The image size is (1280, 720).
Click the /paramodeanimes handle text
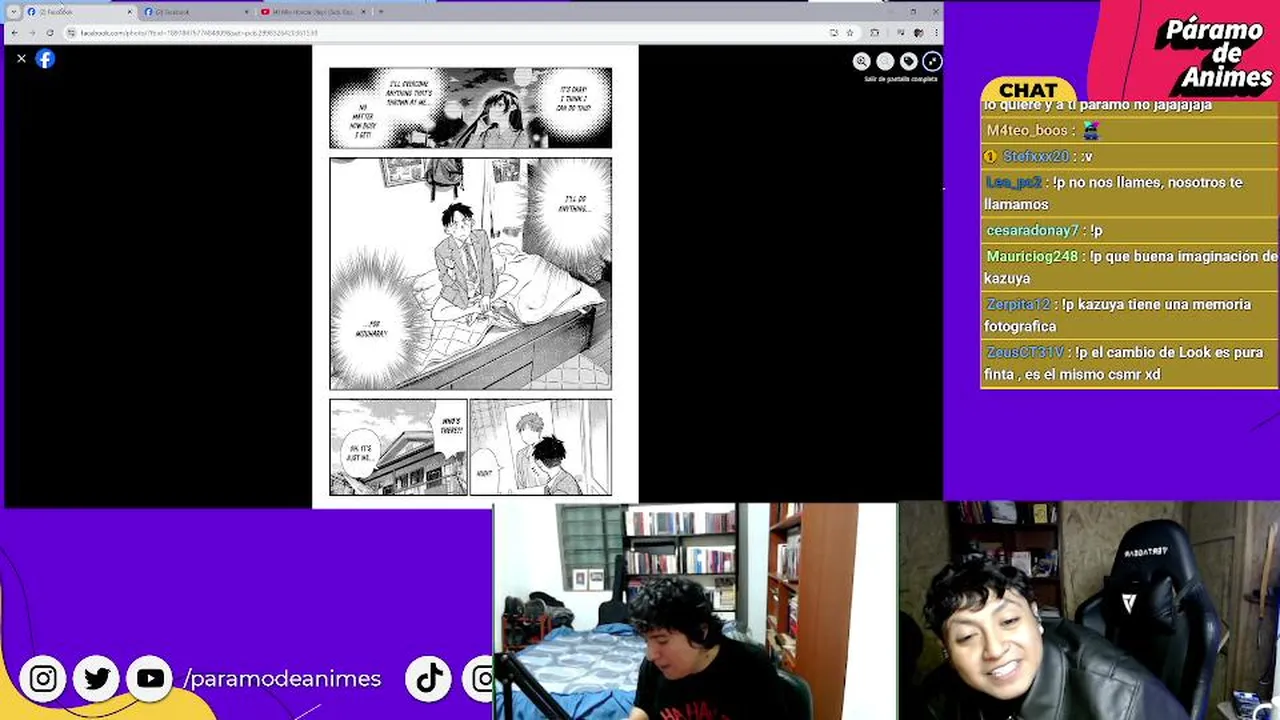282,679
